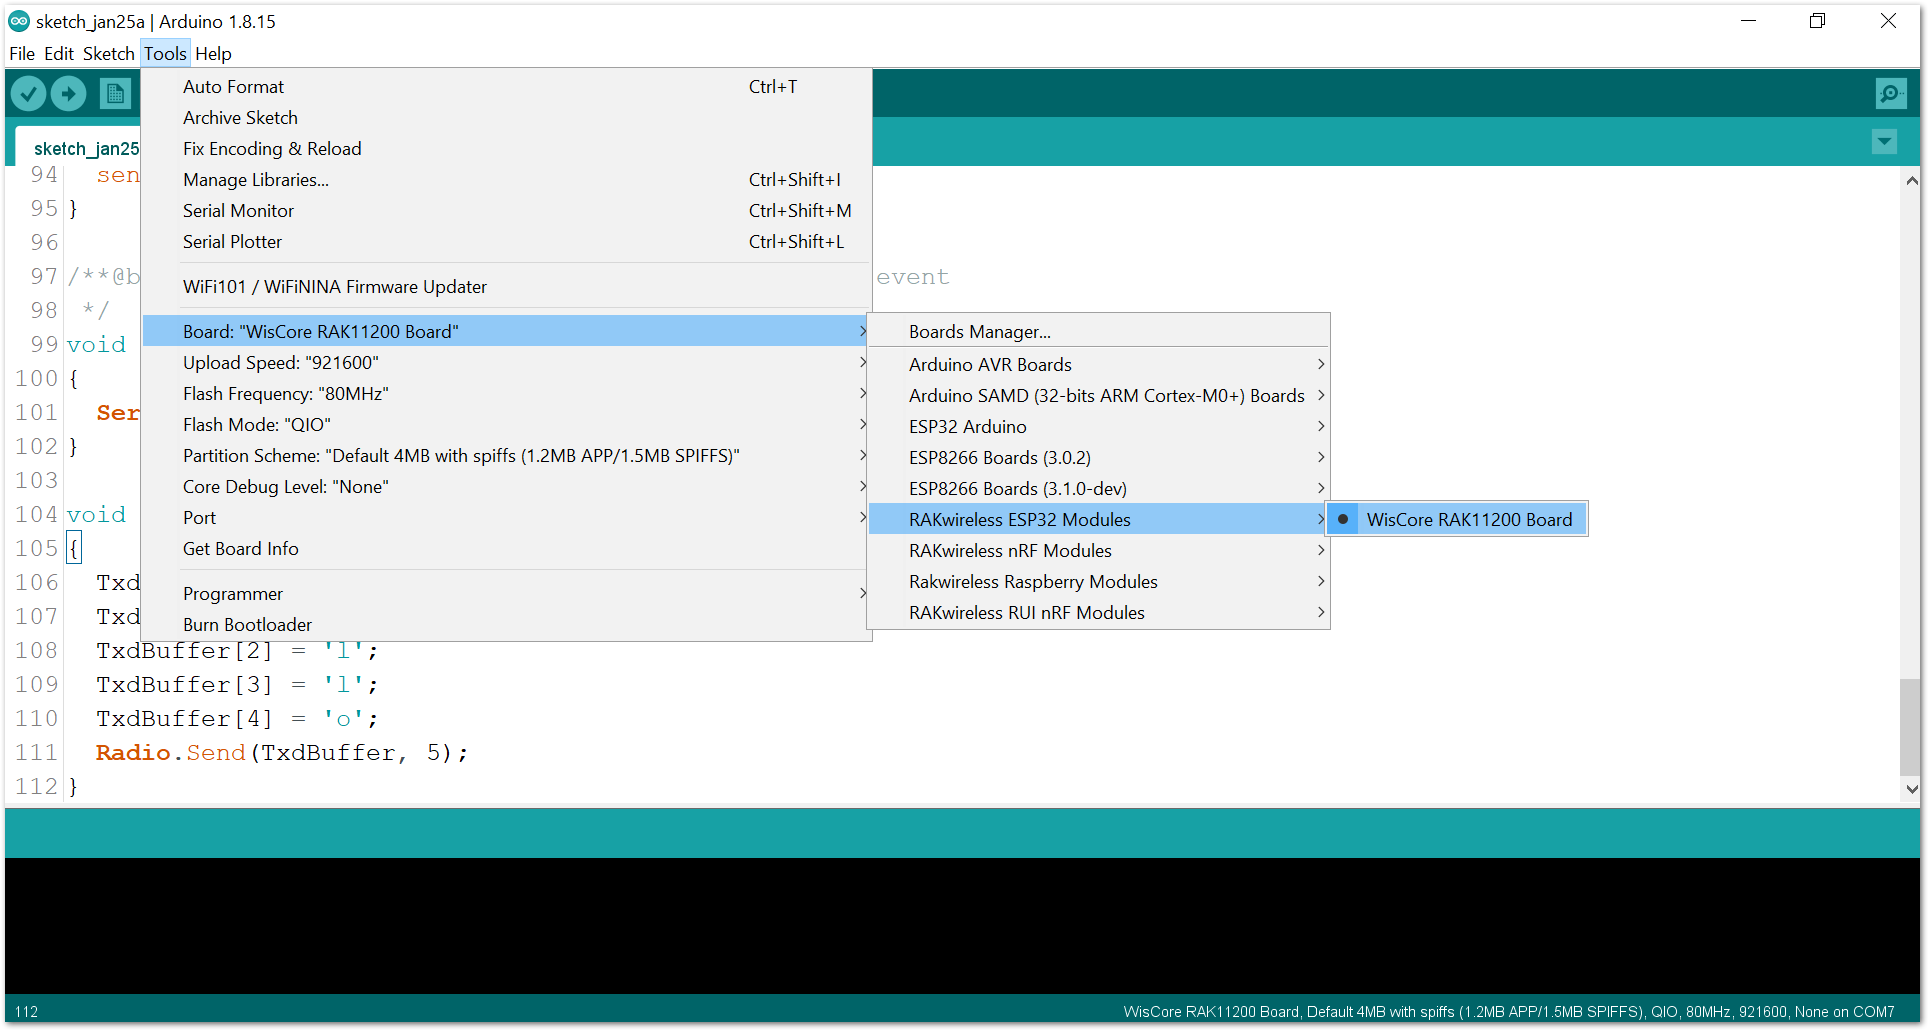Open the Sketch menu in menu bar
Screen dimensions: 1929x1031
click(x=108, y=54)
